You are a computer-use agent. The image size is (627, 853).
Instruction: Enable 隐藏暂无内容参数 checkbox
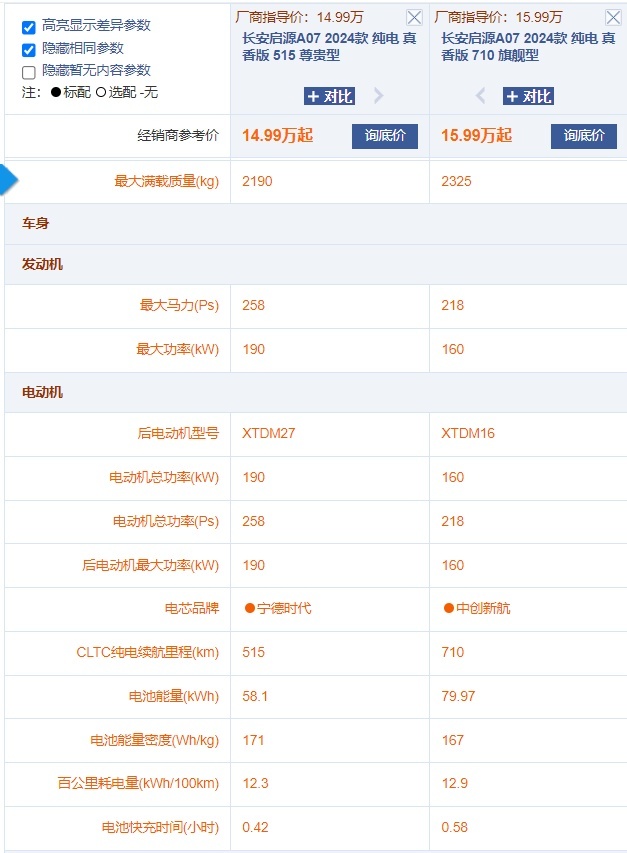click(29, 72)
